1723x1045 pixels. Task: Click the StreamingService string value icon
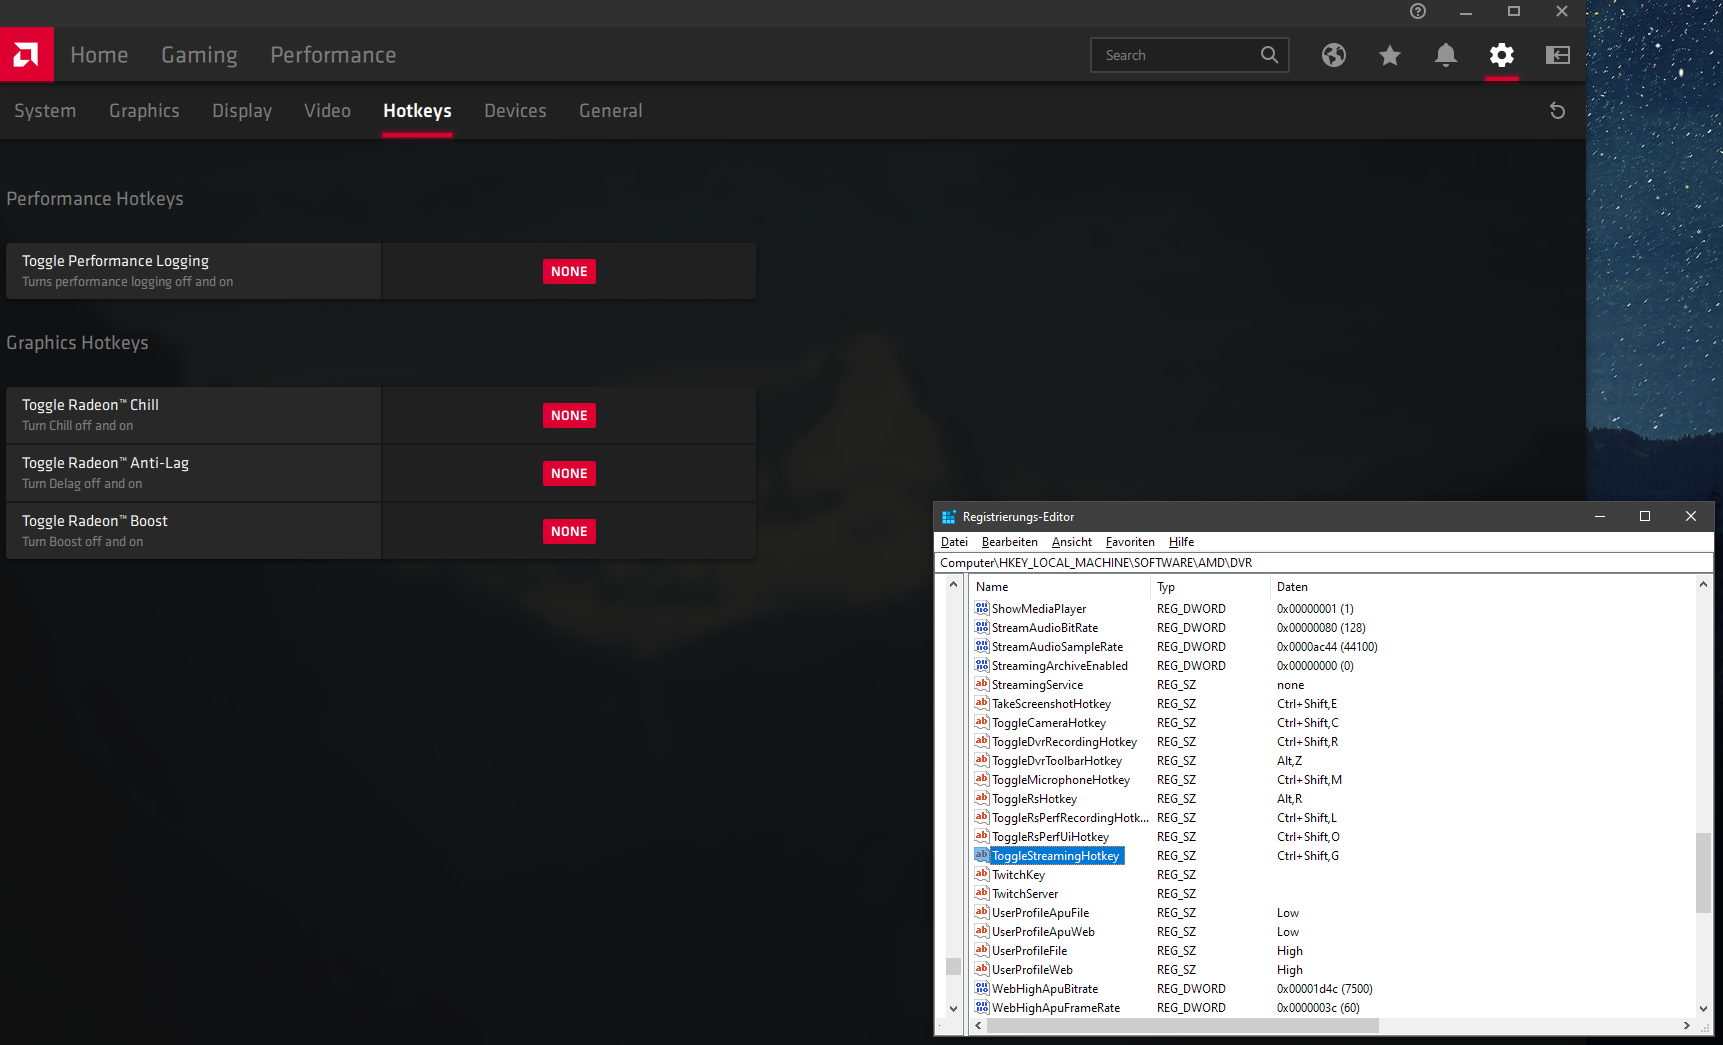click(982, 684)
